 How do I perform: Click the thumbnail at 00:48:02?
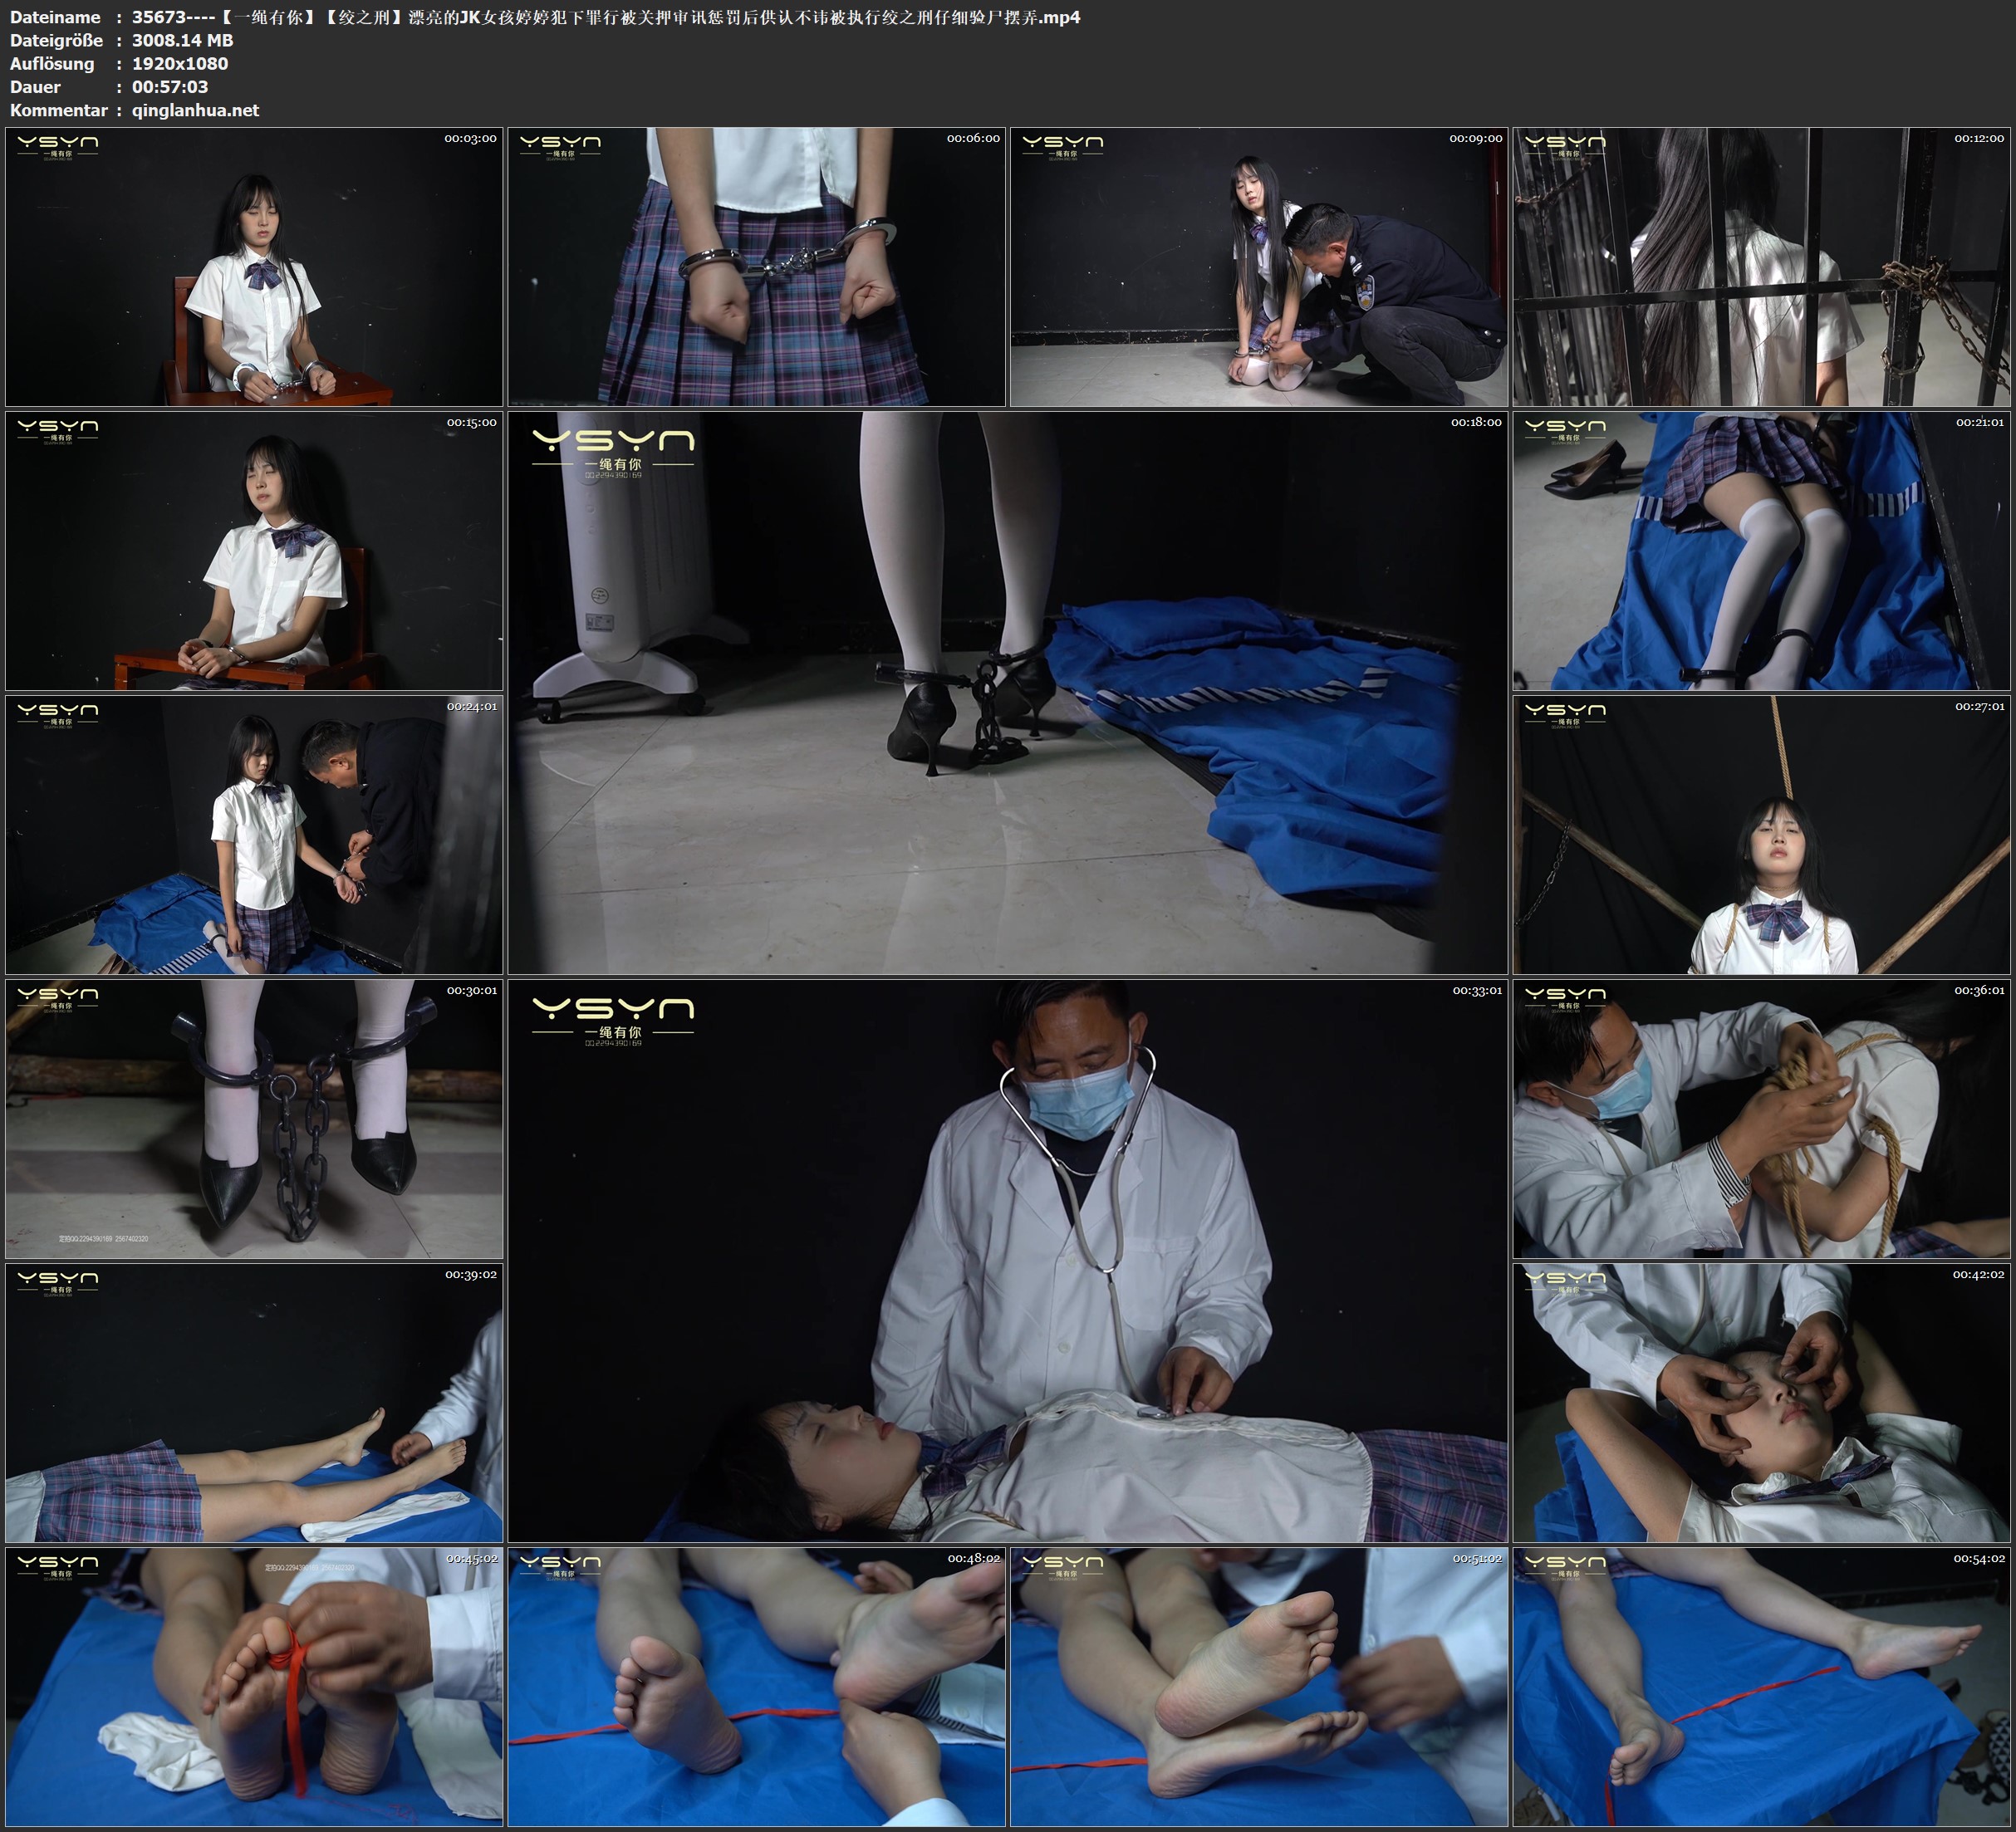click(756, 1687)
